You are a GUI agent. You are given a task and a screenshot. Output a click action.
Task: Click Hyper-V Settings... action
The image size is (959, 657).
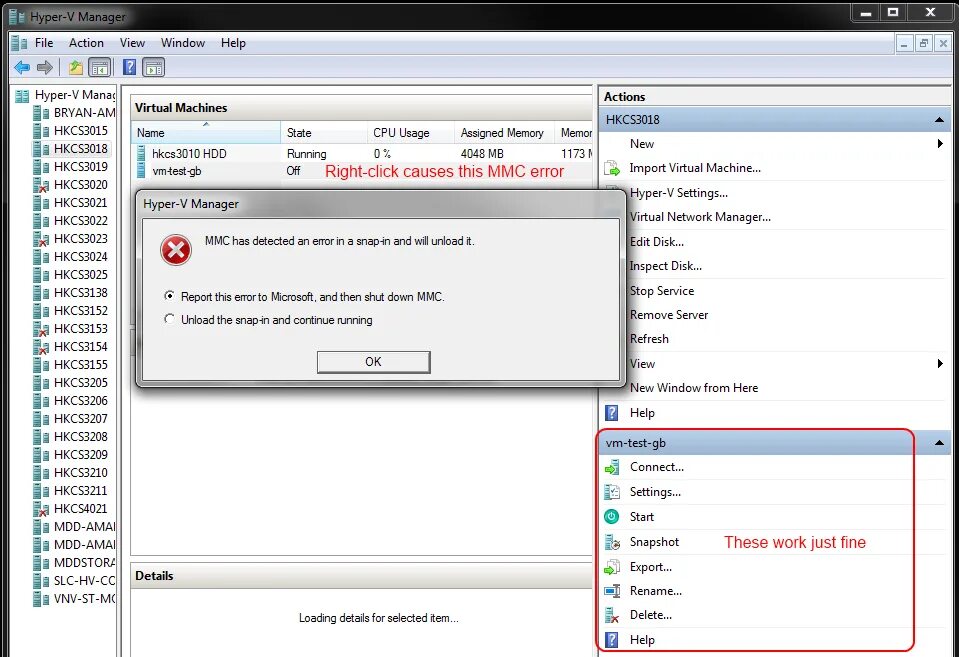click(x=679, y=193)
